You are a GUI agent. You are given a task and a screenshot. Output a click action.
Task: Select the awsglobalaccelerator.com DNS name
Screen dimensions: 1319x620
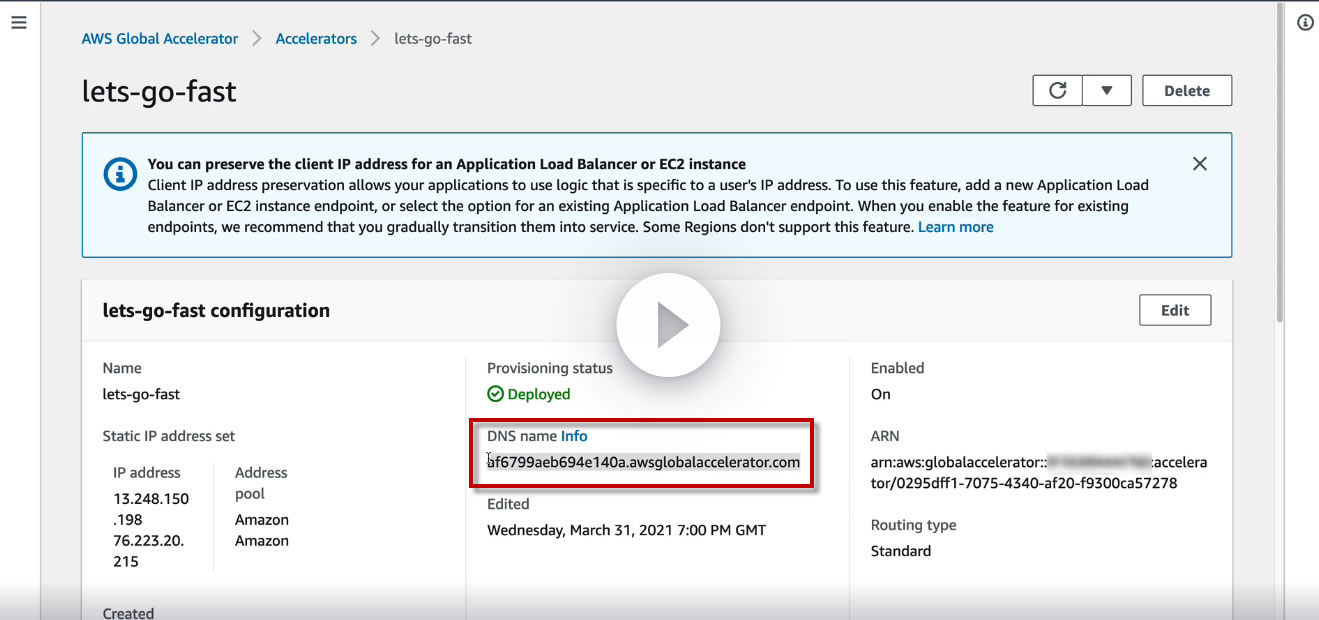(x=643, y=462)
